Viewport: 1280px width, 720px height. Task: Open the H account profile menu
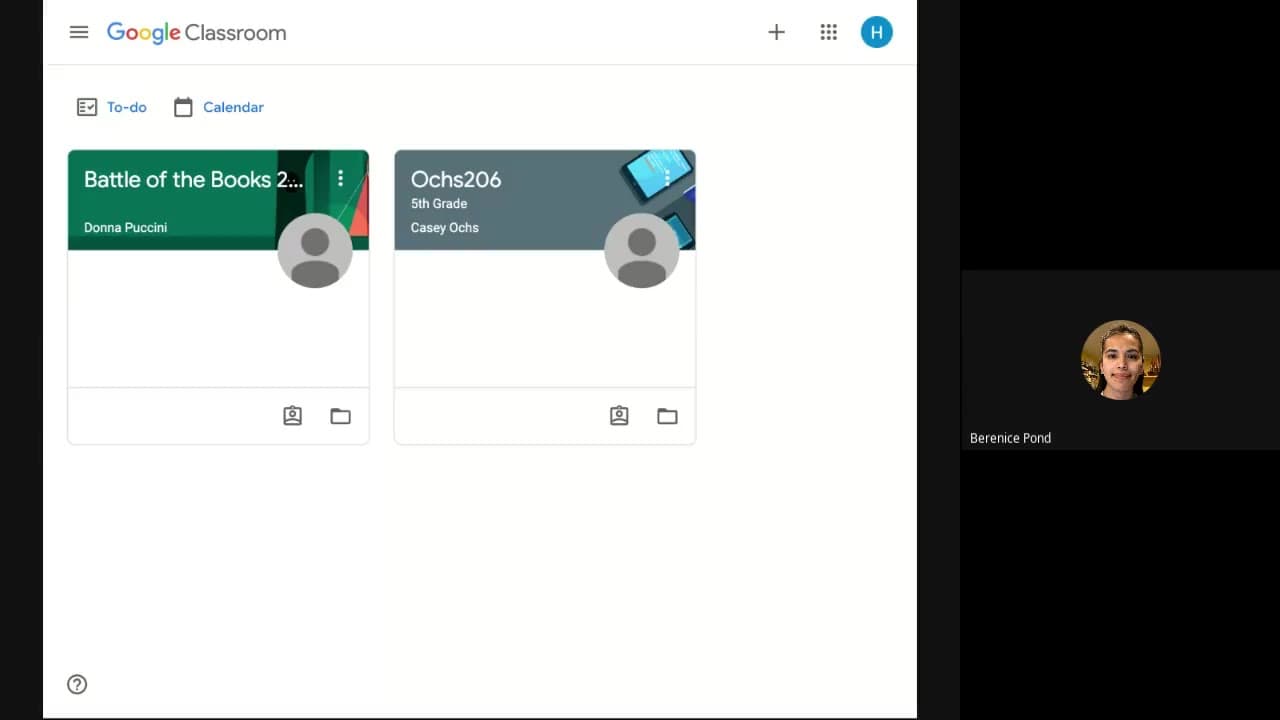[876, 32]
